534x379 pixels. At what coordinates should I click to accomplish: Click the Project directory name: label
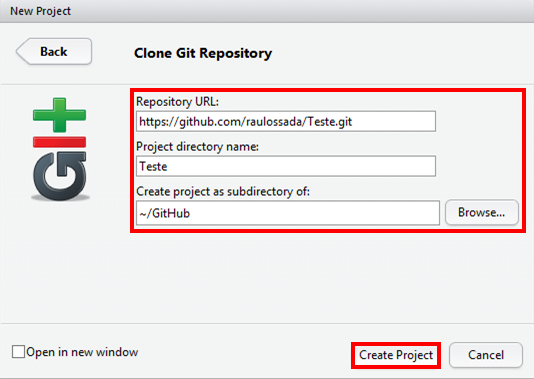tap(198, 146)
